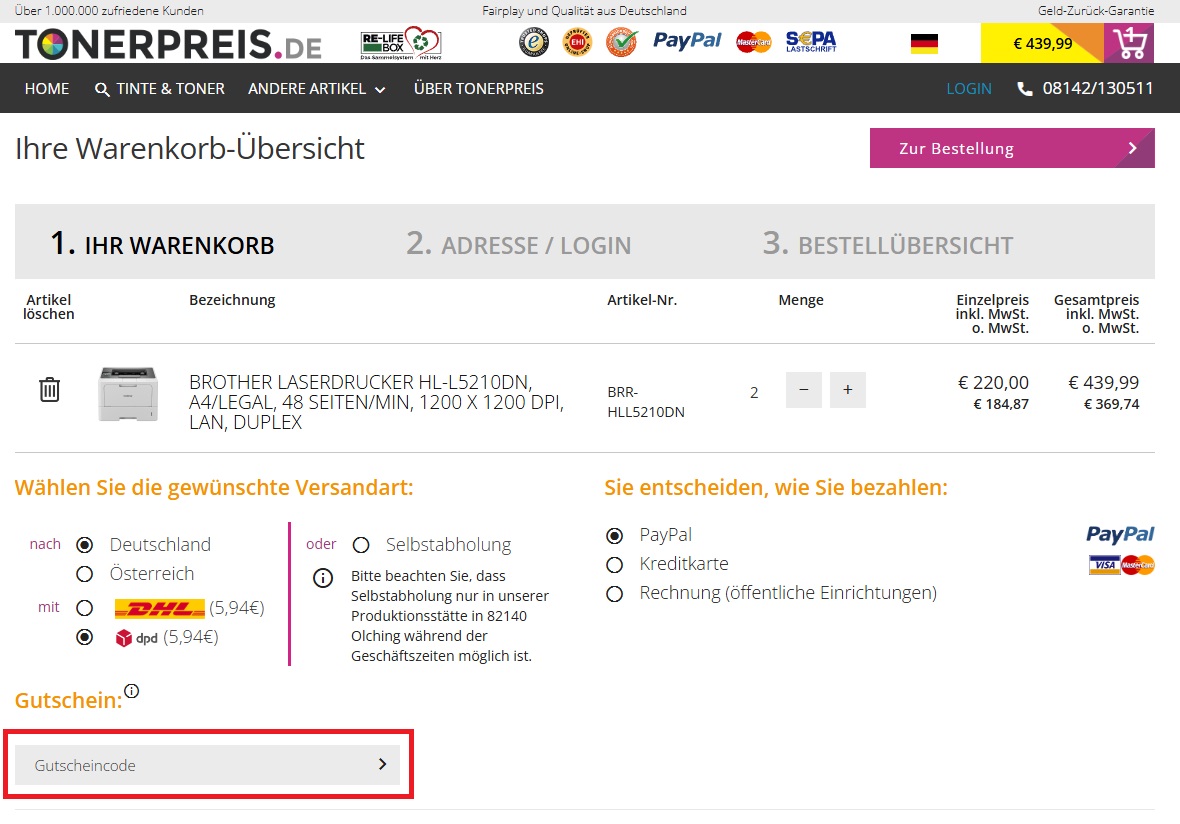Open Tinte & Toner search menu
Image resolution: width=1180 pixels, height=824 pixels.
click(160, 89)
